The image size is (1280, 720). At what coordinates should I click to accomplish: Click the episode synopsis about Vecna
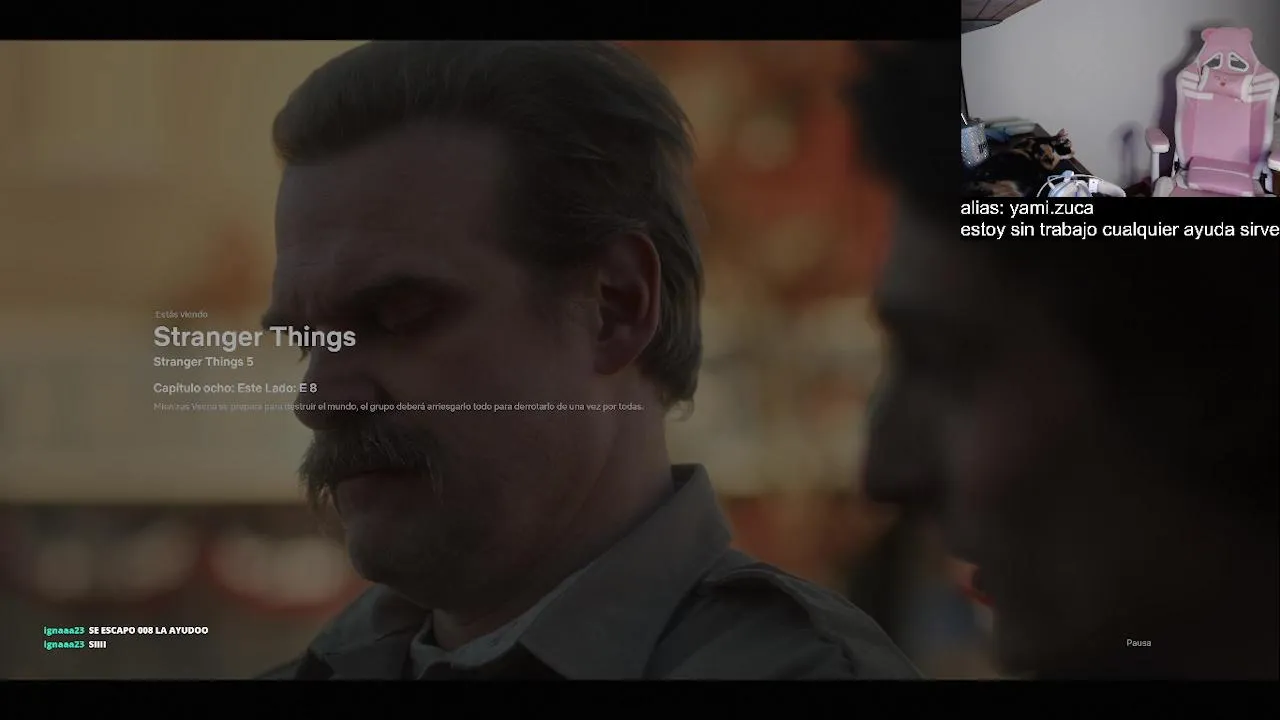[398, 407]
